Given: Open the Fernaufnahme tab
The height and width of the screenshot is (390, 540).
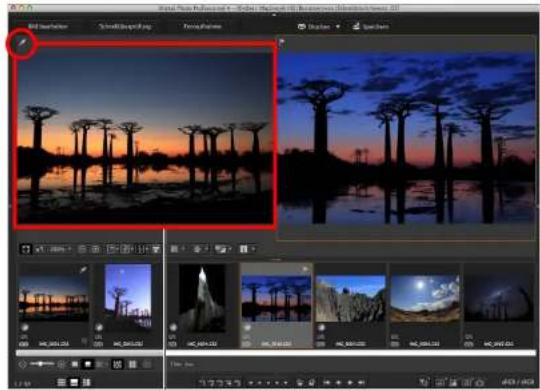Looking at the screenshot, I should click(x=202, y=26).
